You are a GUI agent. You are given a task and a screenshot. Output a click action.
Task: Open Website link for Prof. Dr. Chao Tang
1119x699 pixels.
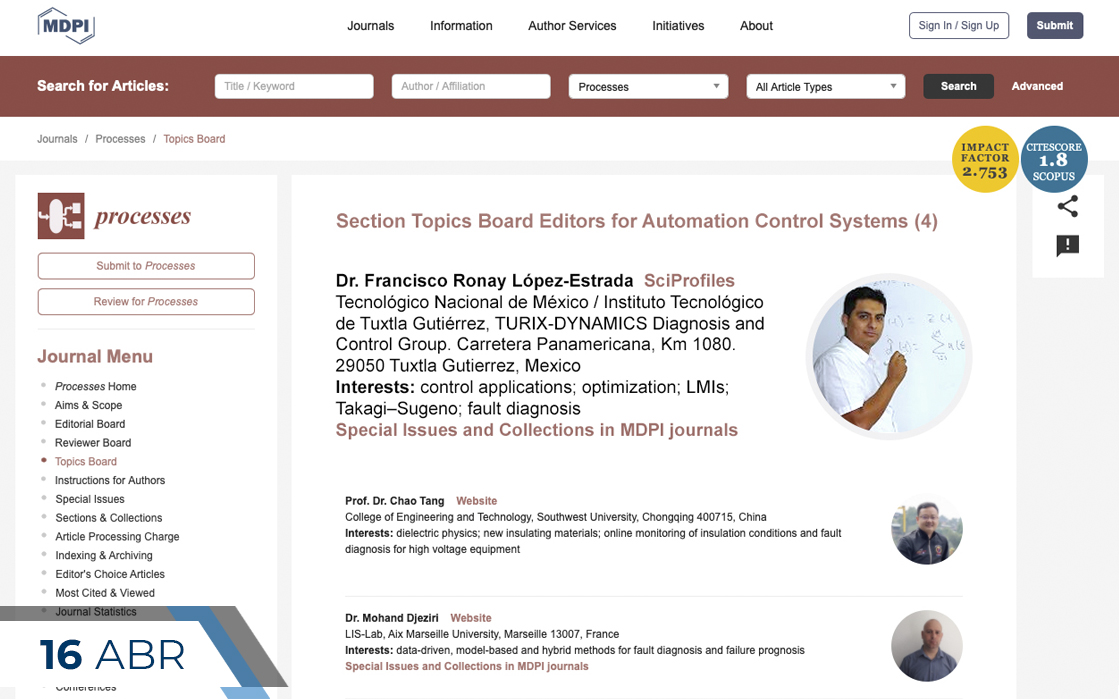[x=477, y=501]
